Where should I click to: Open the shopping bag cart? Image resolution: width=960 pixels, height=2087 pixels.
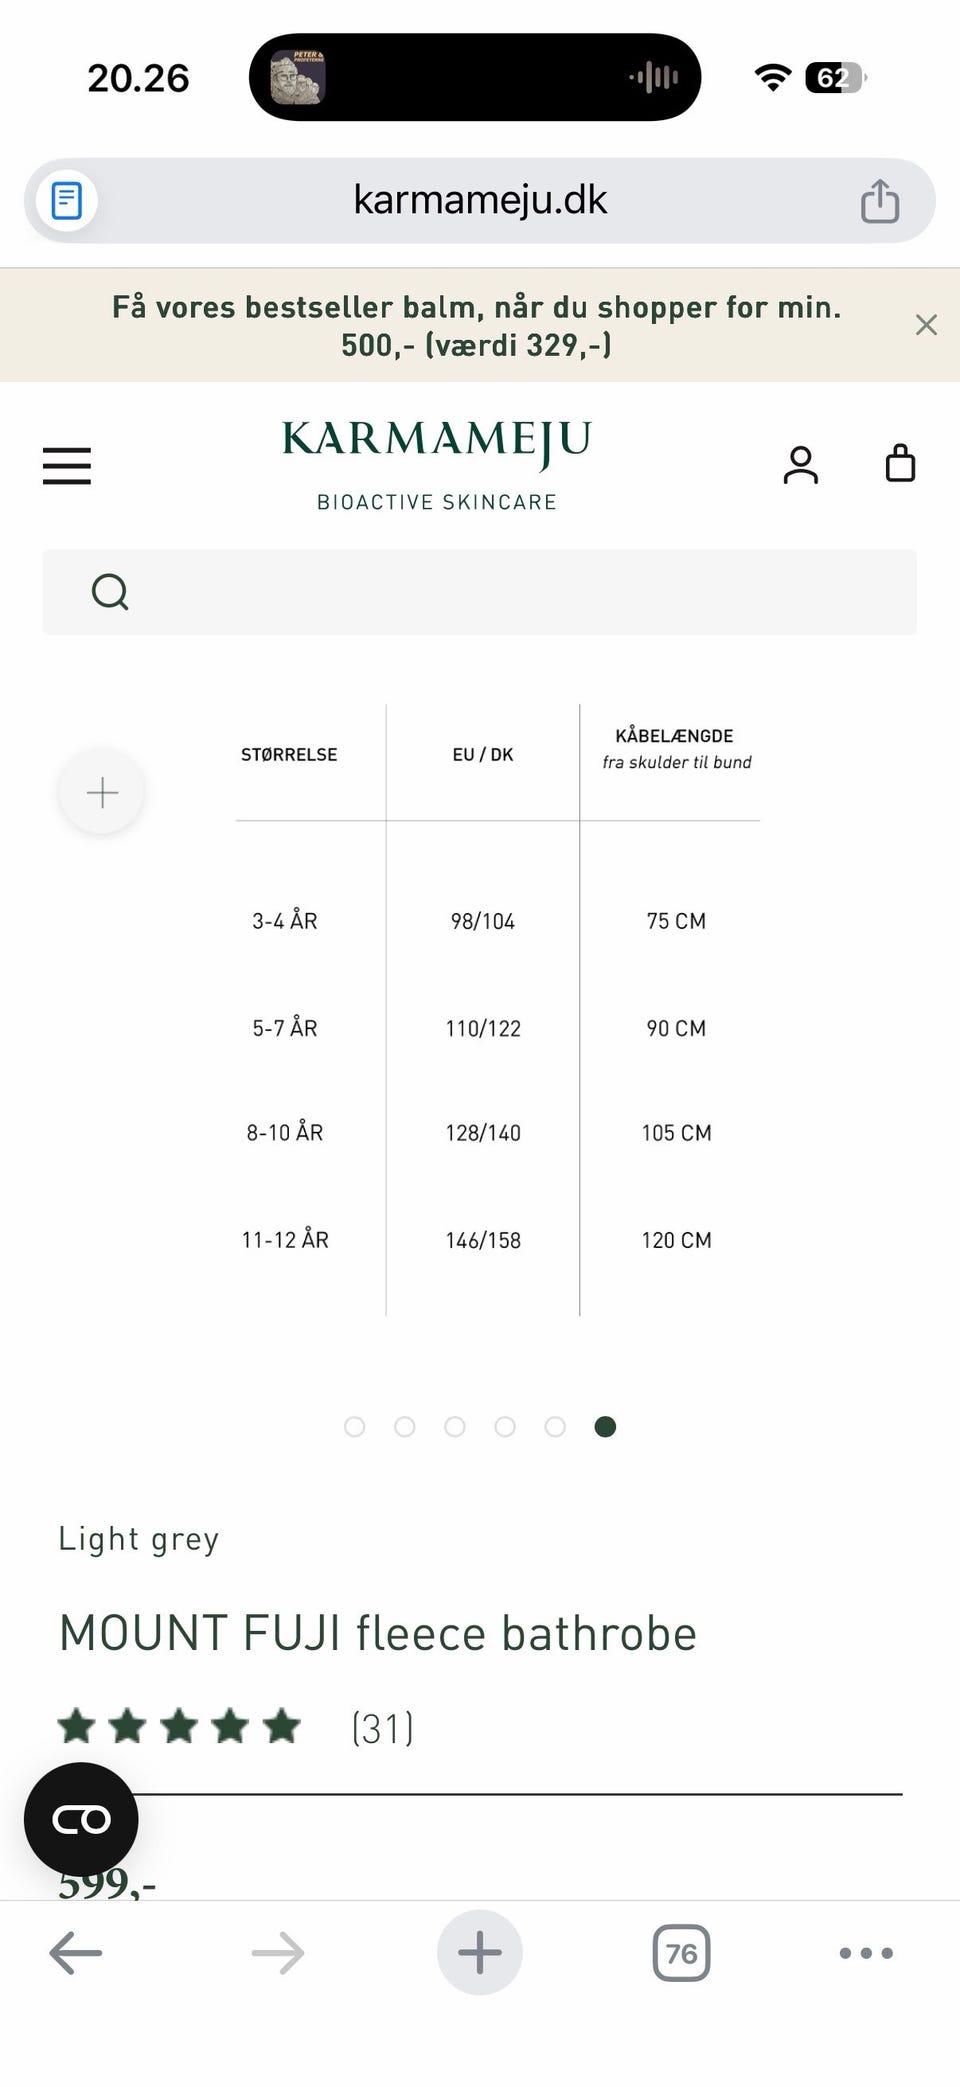click(x=900, y=464)
